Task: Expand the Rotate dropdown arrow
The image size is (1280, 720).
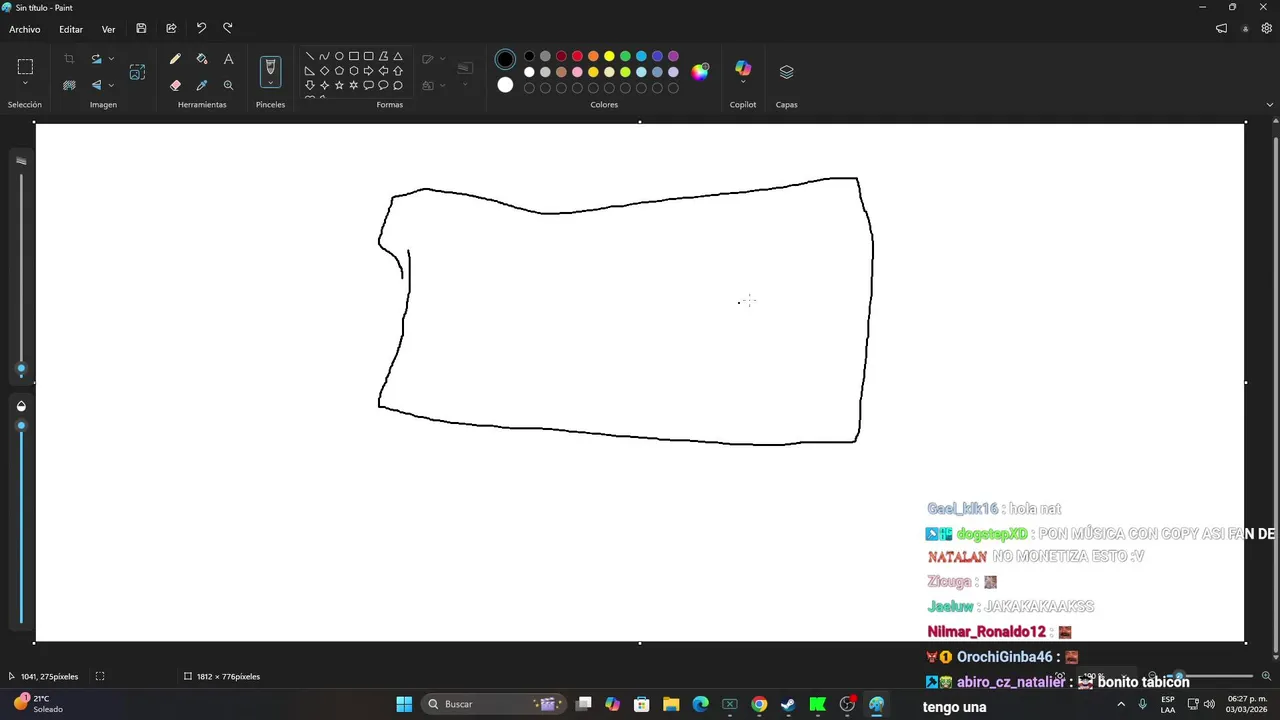Action: [x=111, y=60]
